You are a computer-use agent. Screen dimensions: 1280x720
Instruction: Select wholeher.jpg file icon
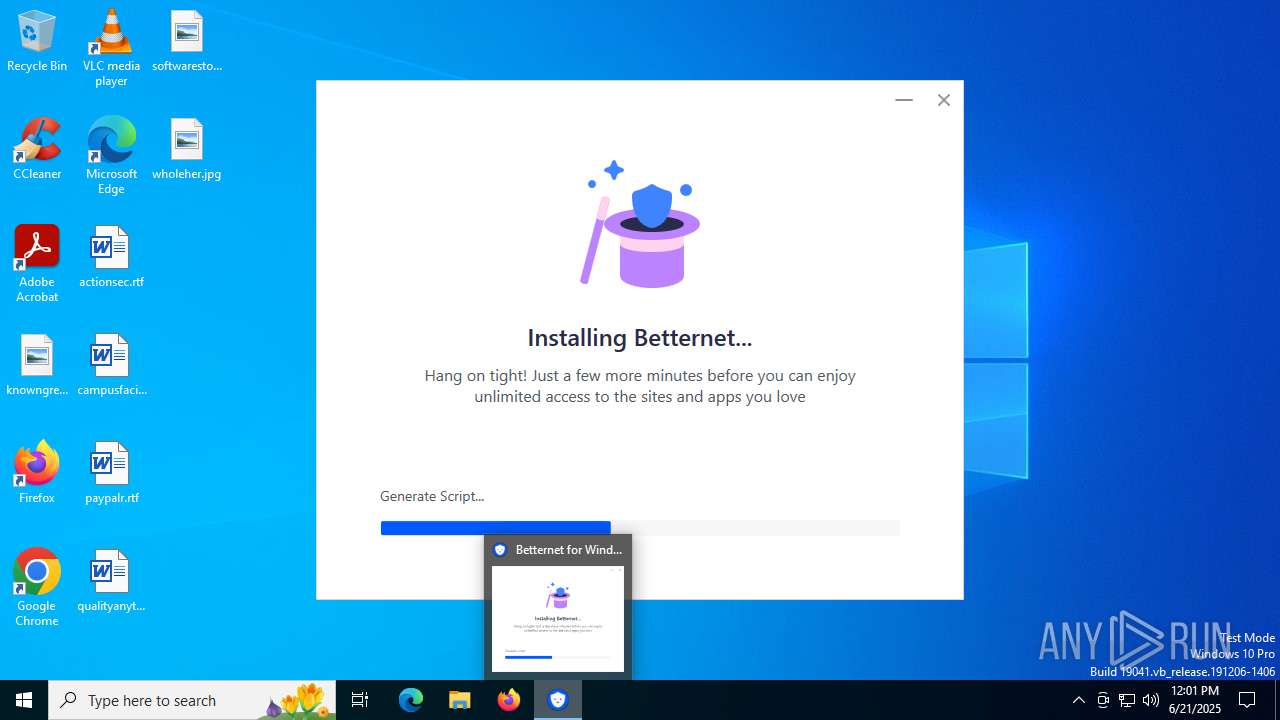pyautogui.click(x=187, y=150)
